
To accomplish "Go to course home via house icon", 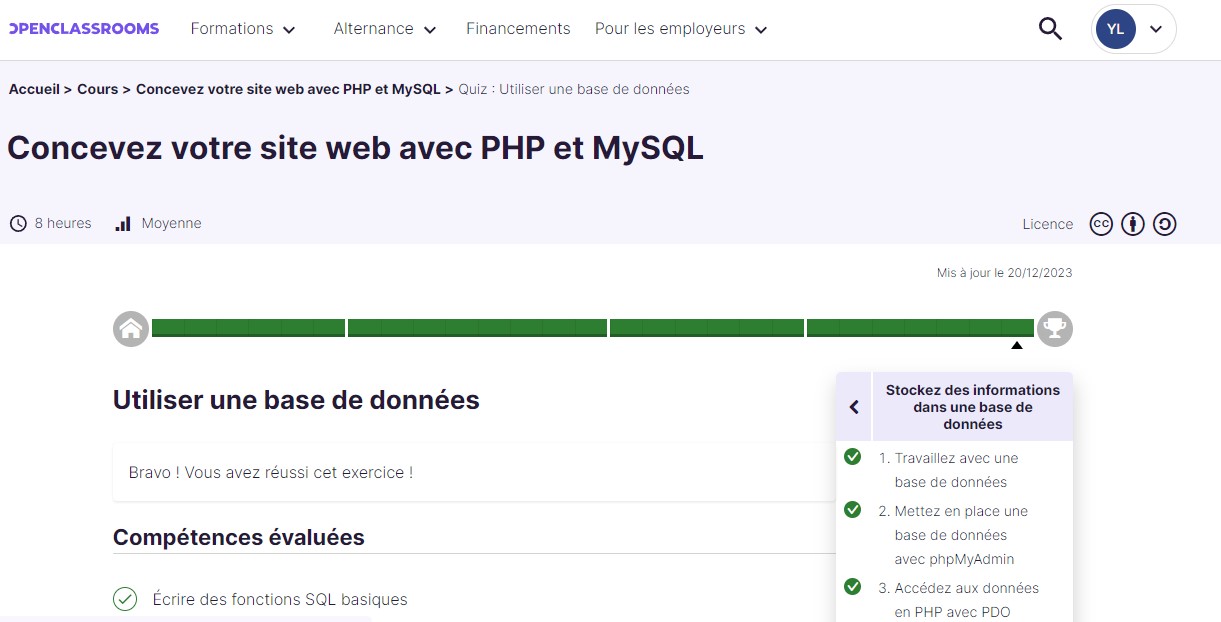I will tap(131, 328).
